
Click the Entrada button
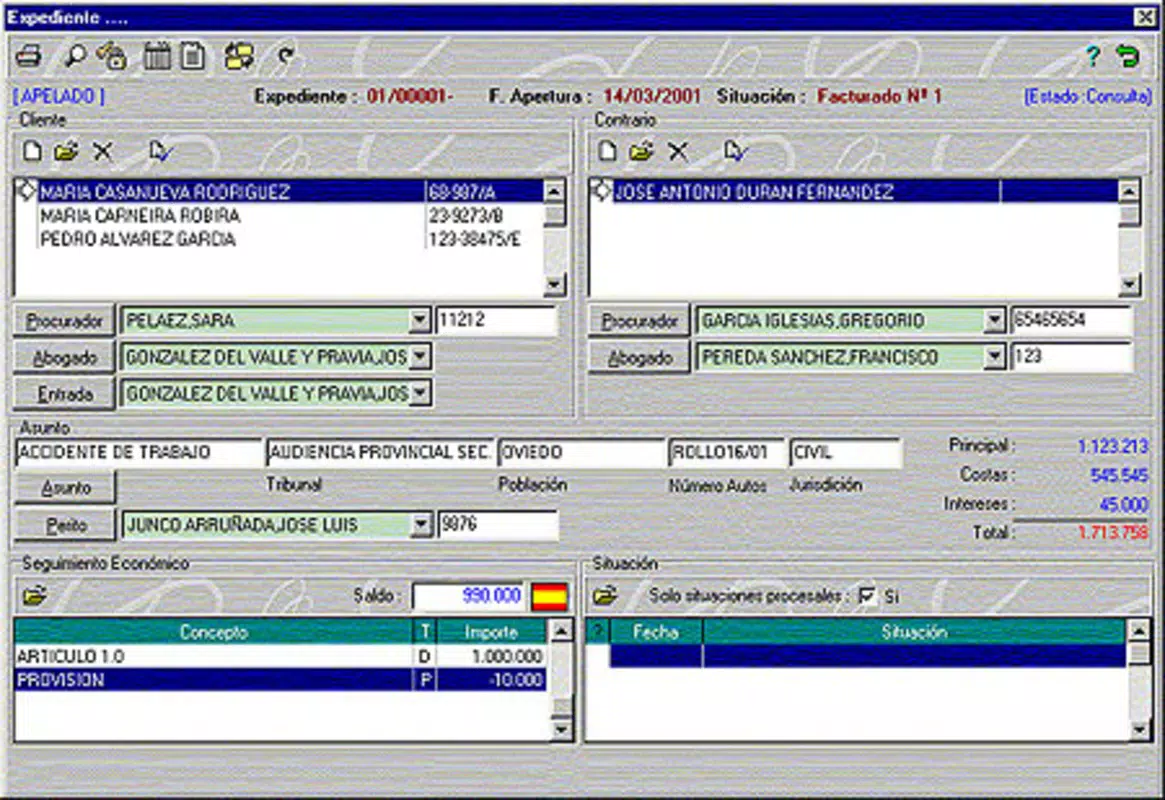(65, 393)
